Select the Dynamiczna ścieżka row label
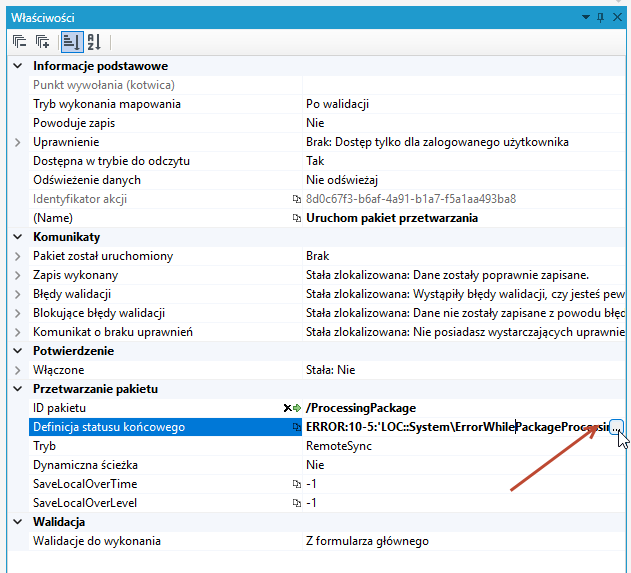 tap(85, 465)
